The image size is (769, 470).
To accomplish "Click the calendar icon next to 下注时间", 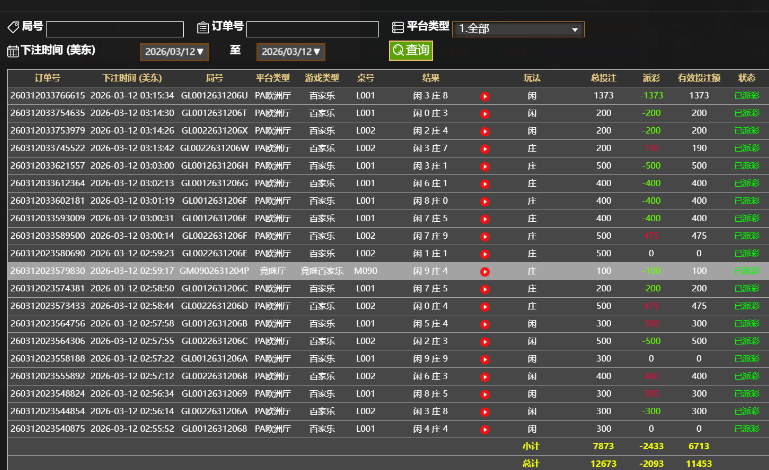I will point(13,51).
